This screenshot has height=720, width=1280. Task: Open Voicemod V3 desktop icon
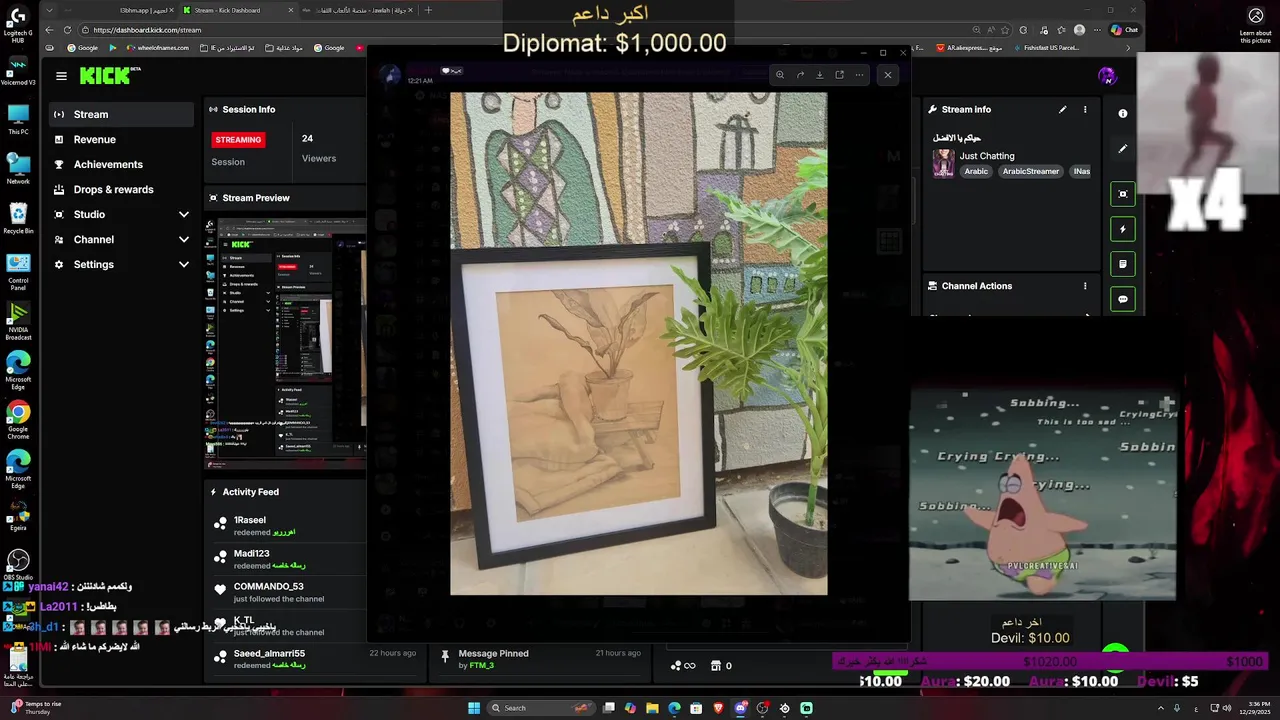click(18, 71)
